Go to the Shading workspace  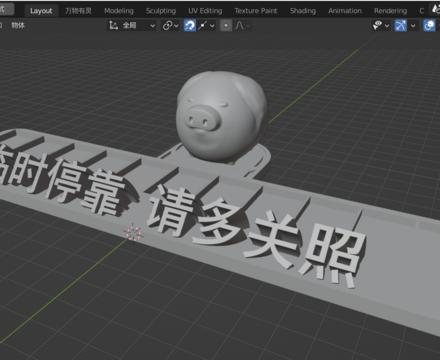(303, 11)
